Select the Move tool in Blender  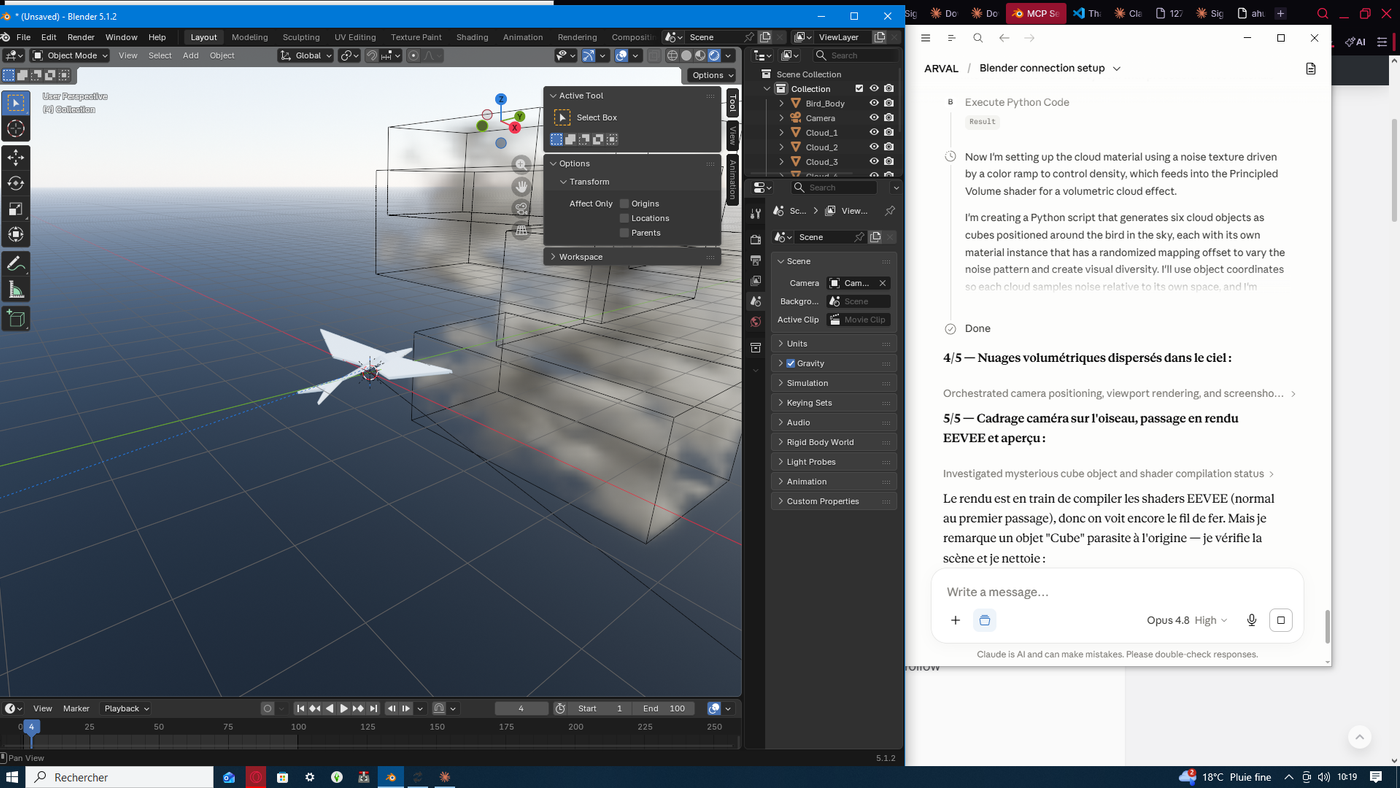(16, 158)
